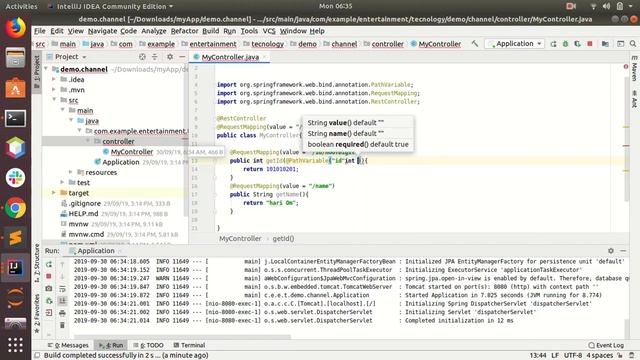640x360 pixels.
Task: Rerun Application in Run panel
Action: pyautogui.click(x=49, y=264)
